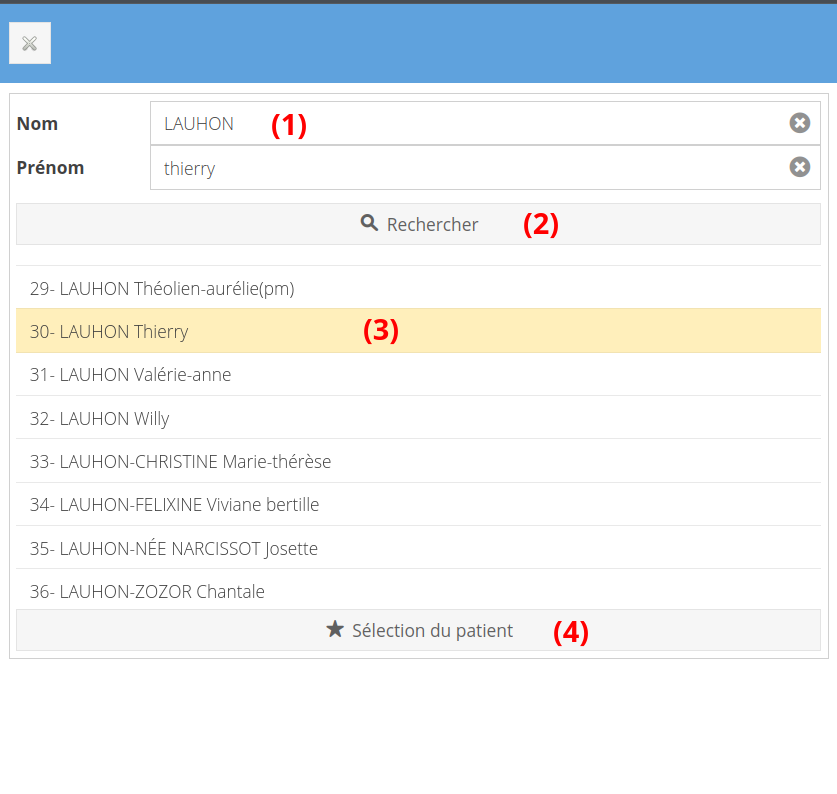The height and width of the screenshot is (794, 837).
Task: Select 33- LAUHON-CHRISTINE Marie-thérèse
Action: 180,462
